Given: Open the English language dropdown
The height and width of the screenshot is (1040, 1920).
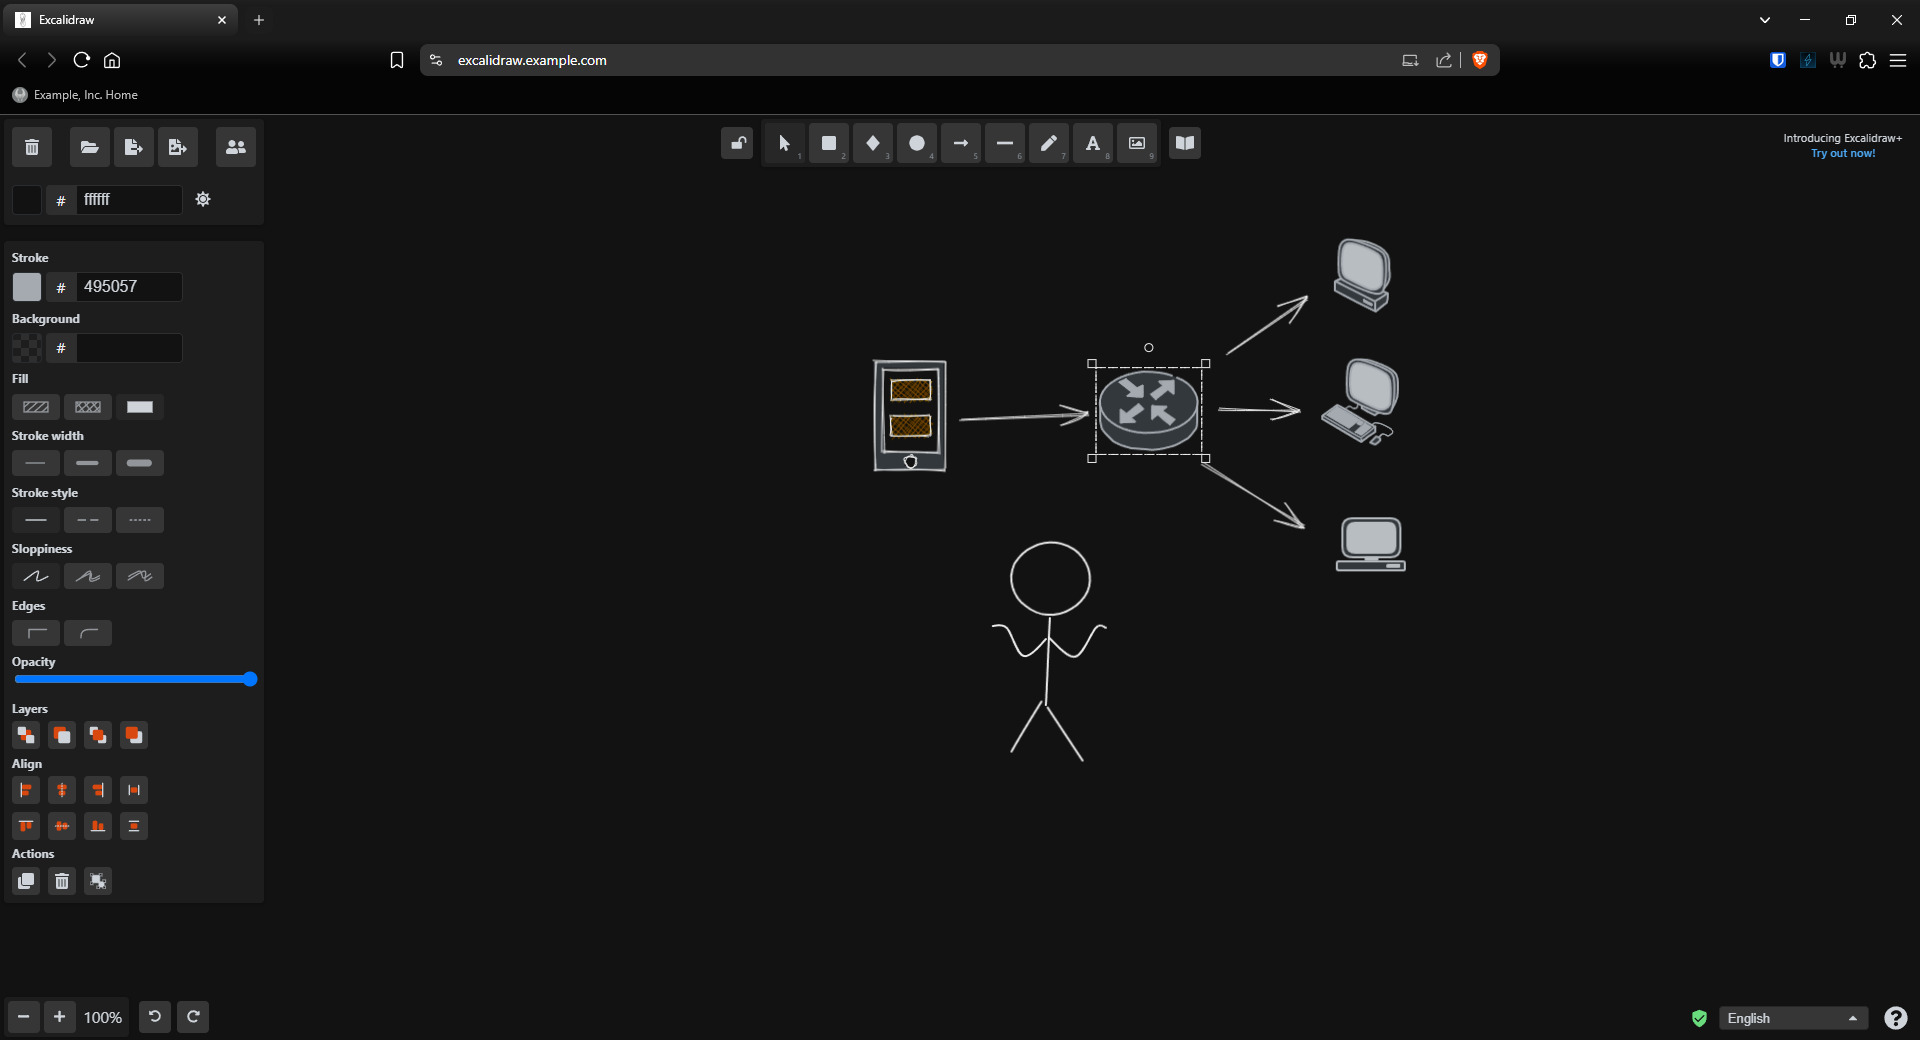Looking at the screenshot, I should pos(1792,1018).
